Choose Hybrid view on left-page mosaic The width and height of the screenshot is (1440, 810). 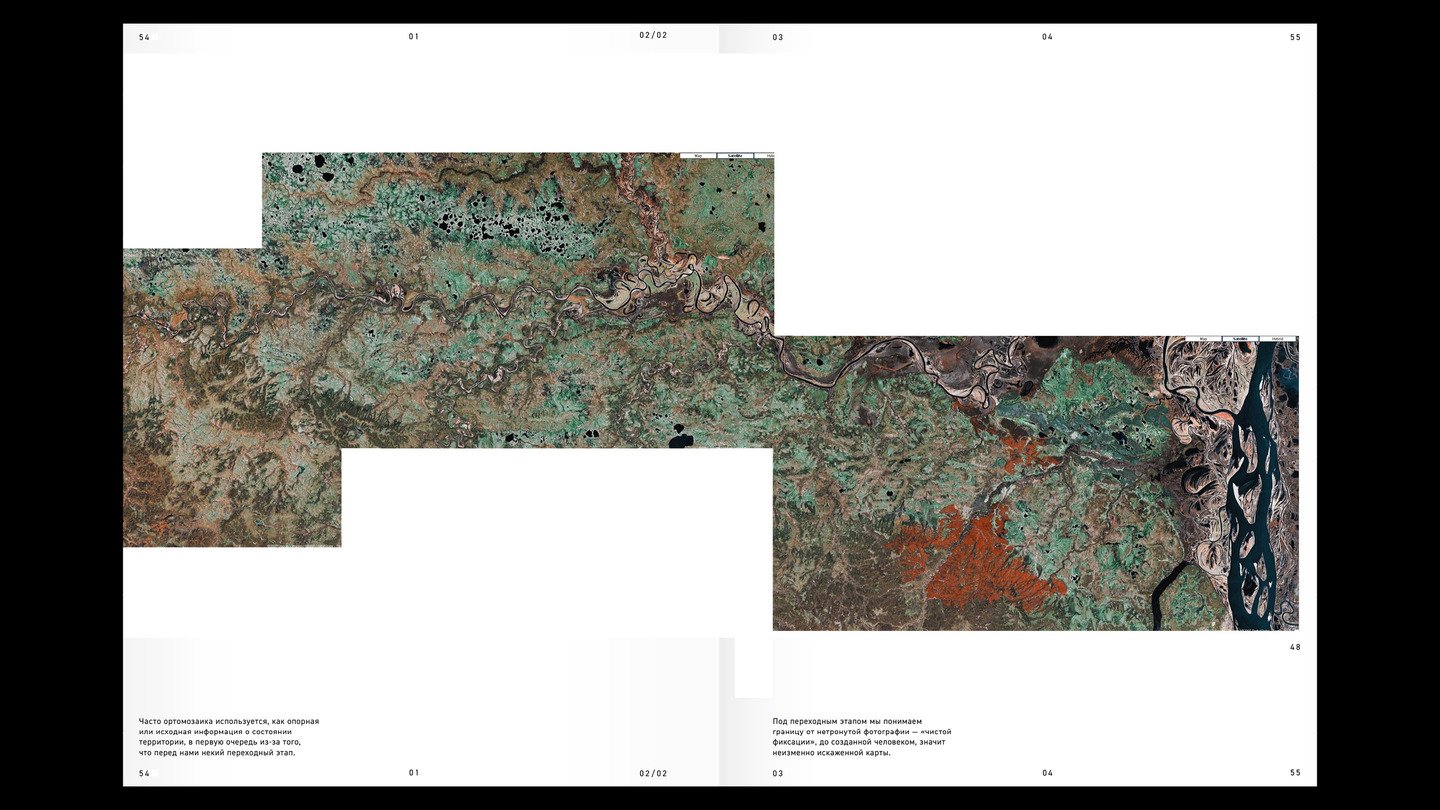(764, 155)
